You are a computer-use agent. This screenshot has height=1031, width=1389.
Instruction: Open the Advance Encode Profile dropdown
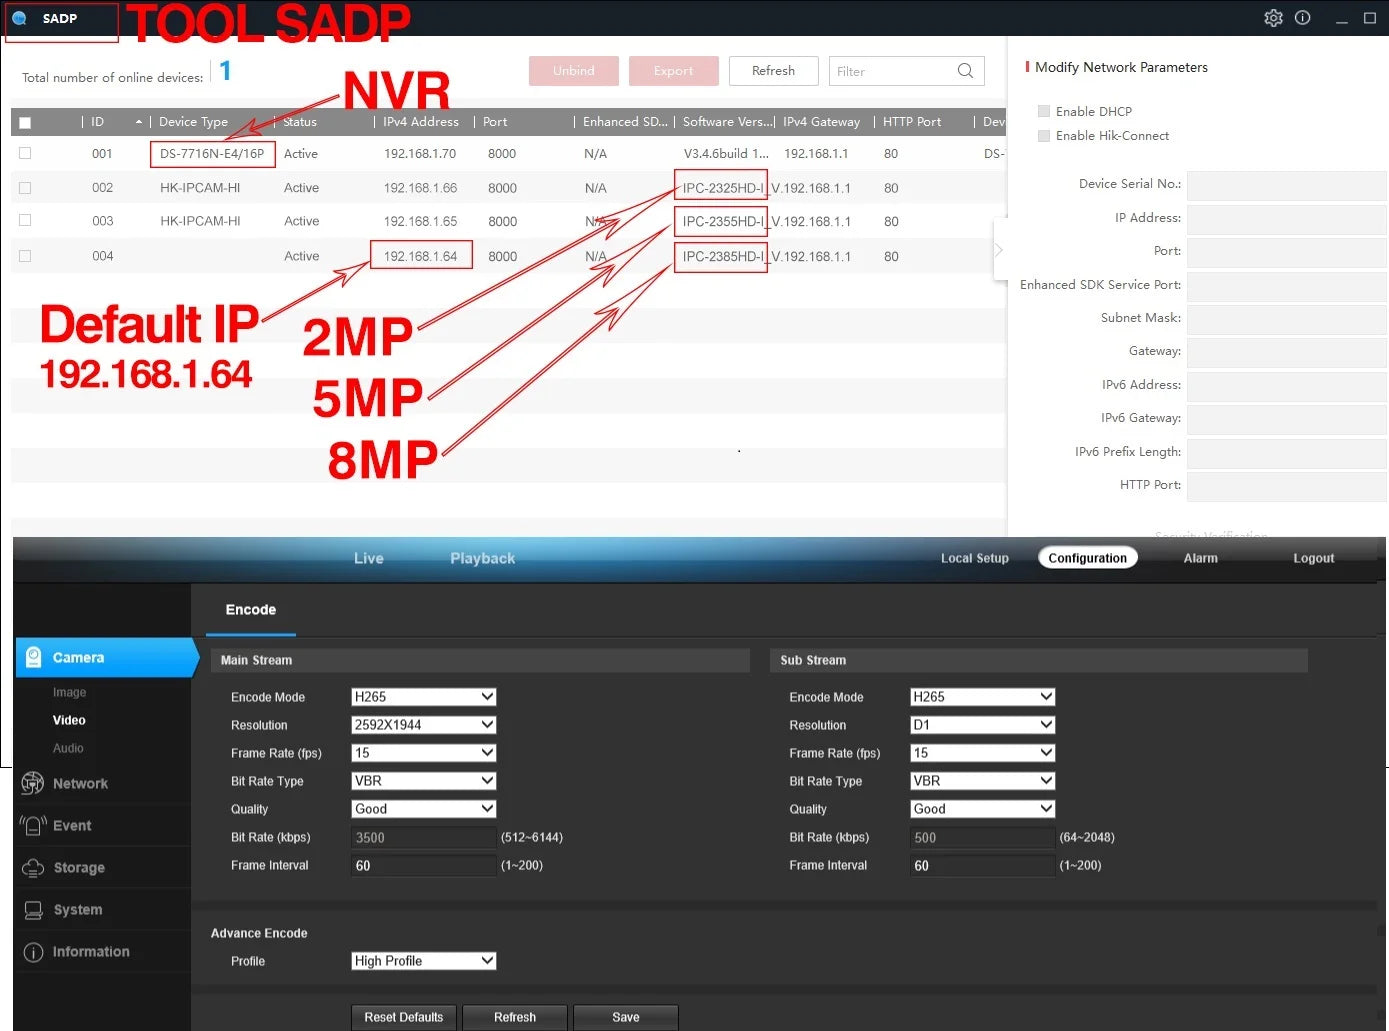(x=423, y=961)
